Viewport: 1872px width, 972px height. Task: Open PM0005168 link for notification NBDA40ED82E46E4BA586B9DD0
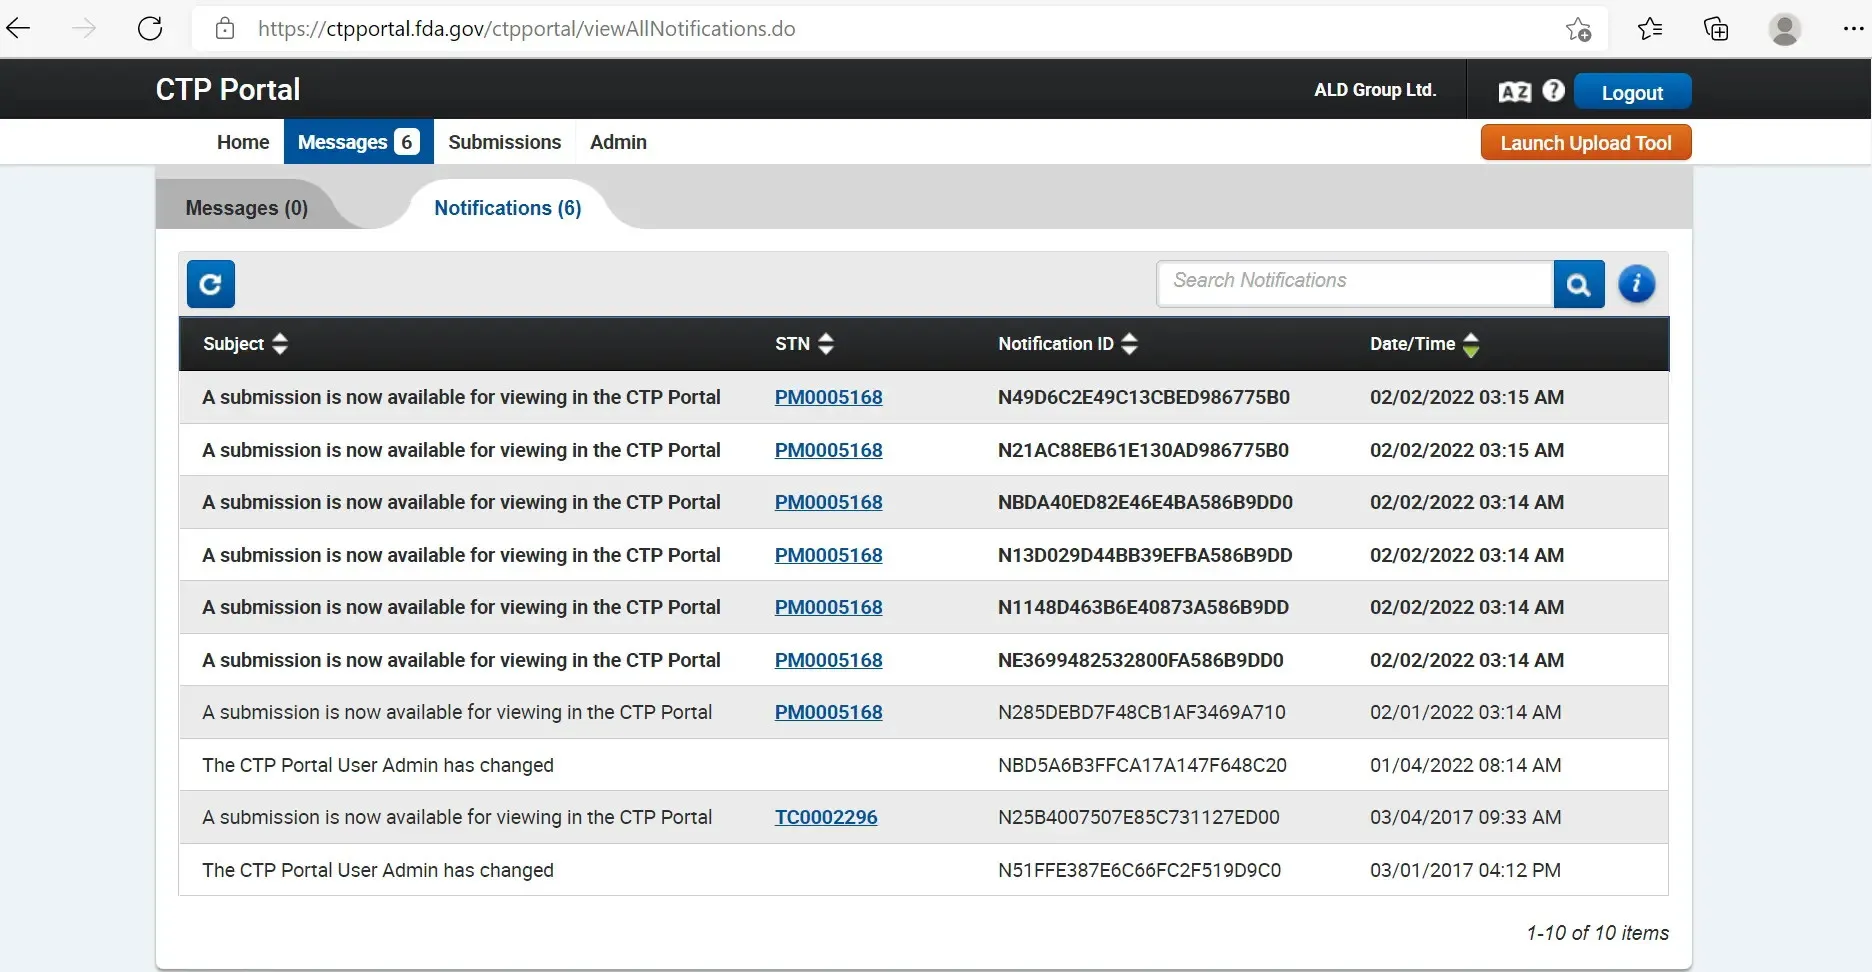click(829, 502)
